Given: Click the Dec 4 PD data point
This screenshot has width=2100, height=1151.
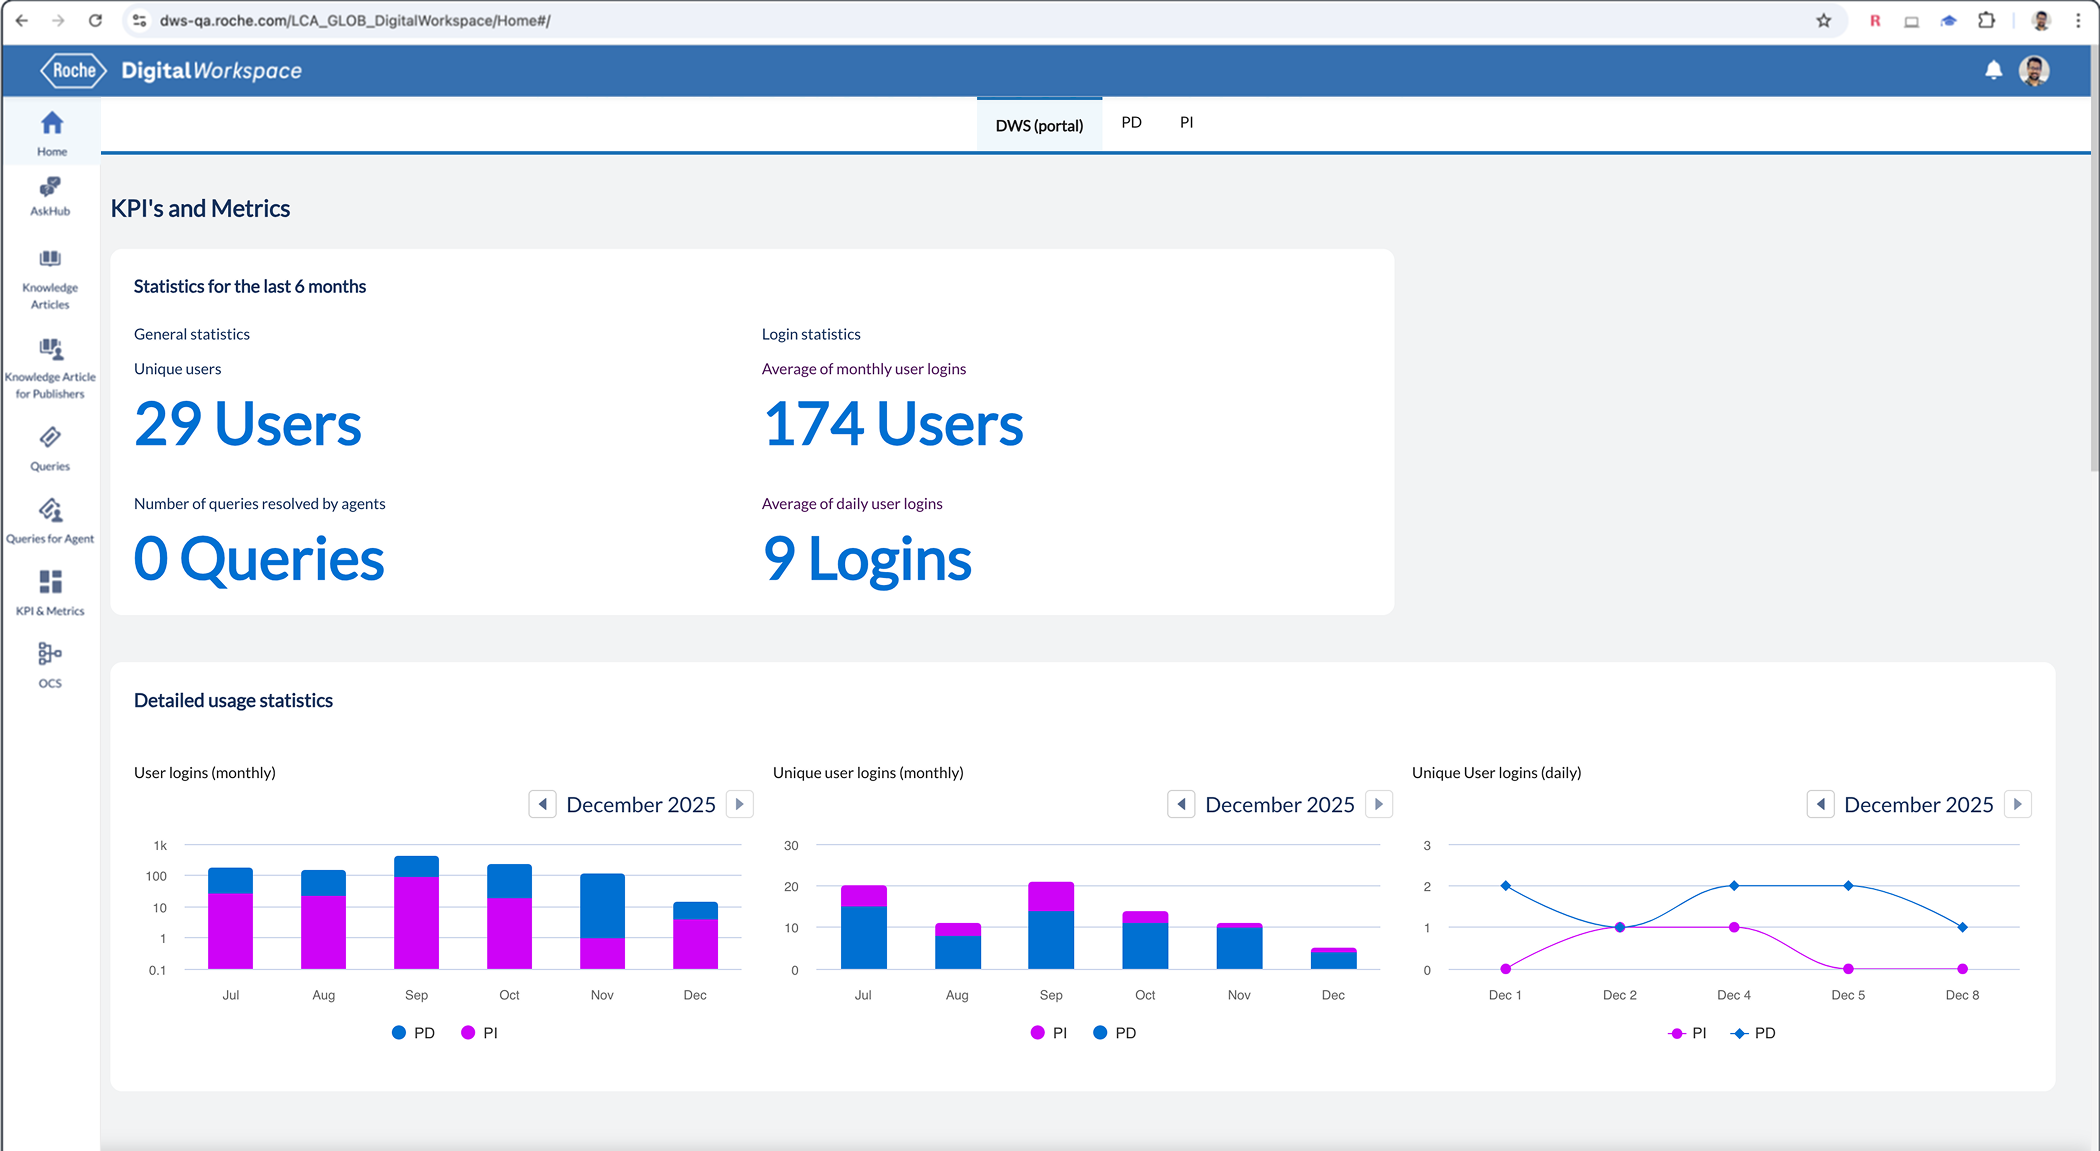Looking at the screenshot, I should (1734, 886).
